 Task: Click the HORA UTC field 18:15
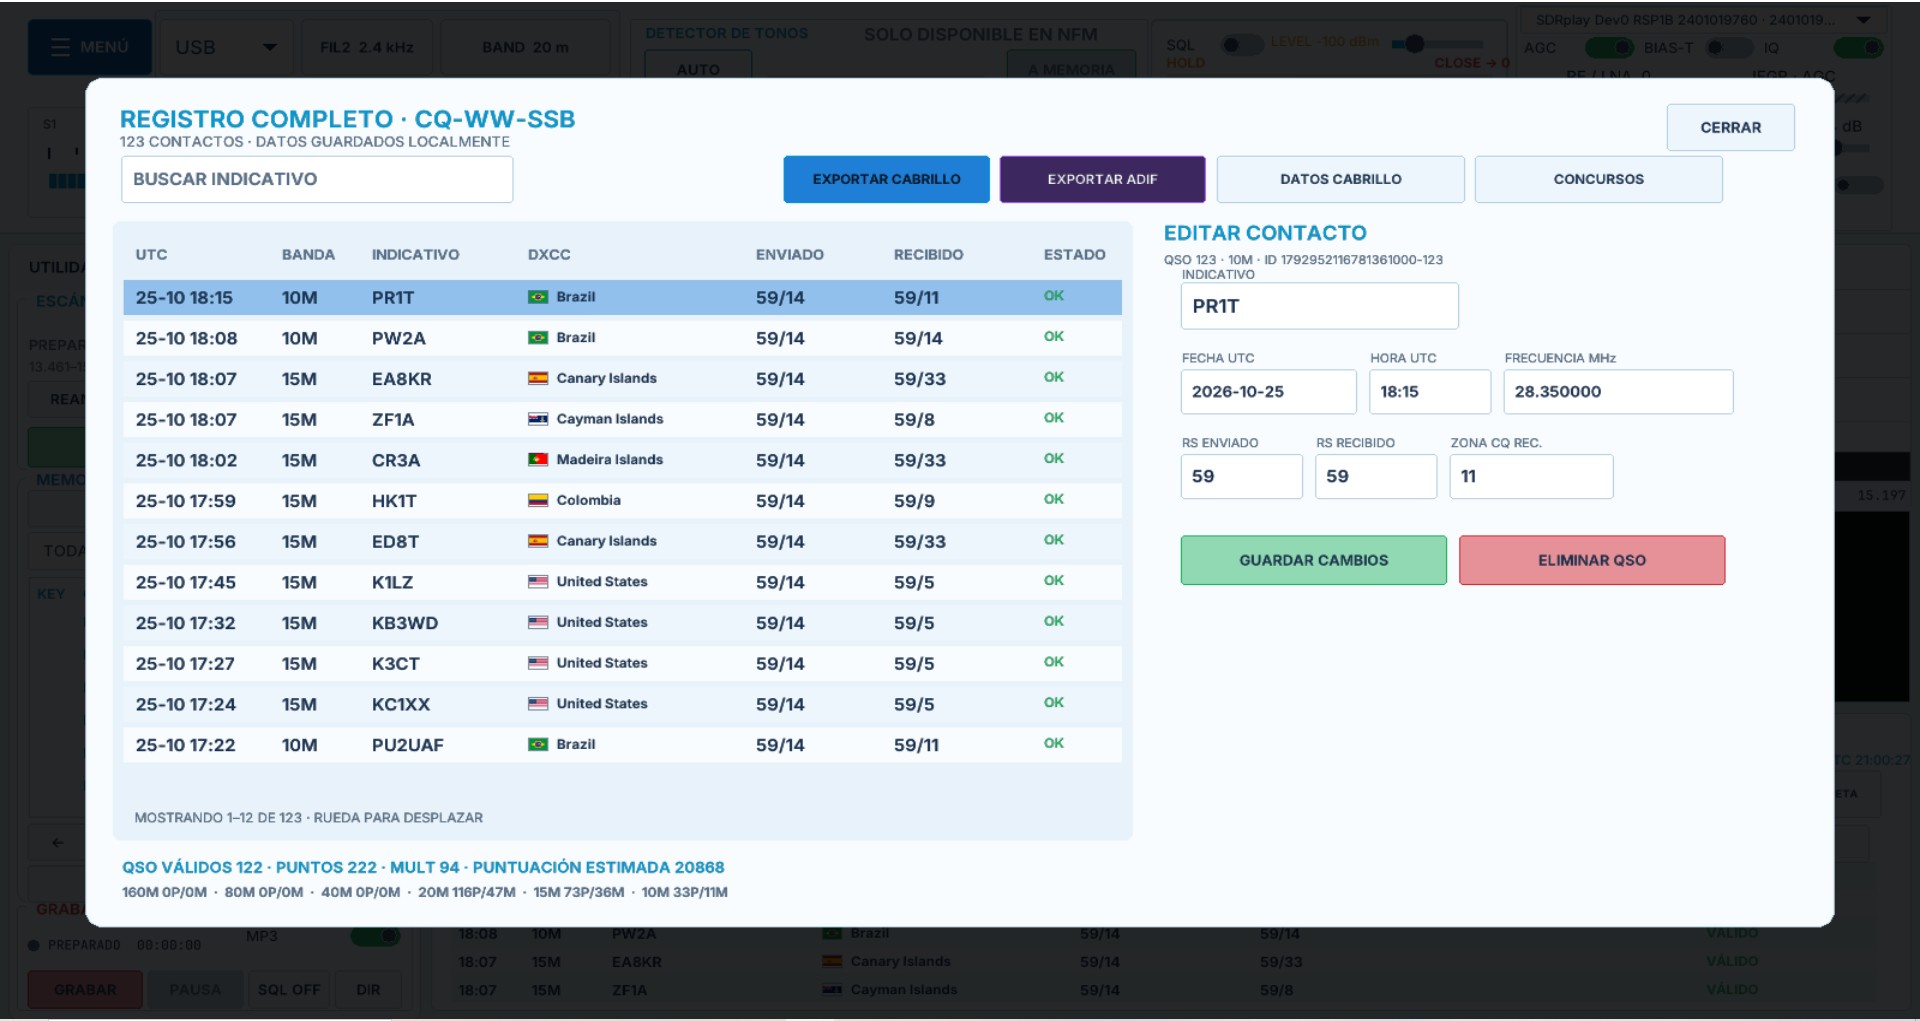tap(1429, 392)
